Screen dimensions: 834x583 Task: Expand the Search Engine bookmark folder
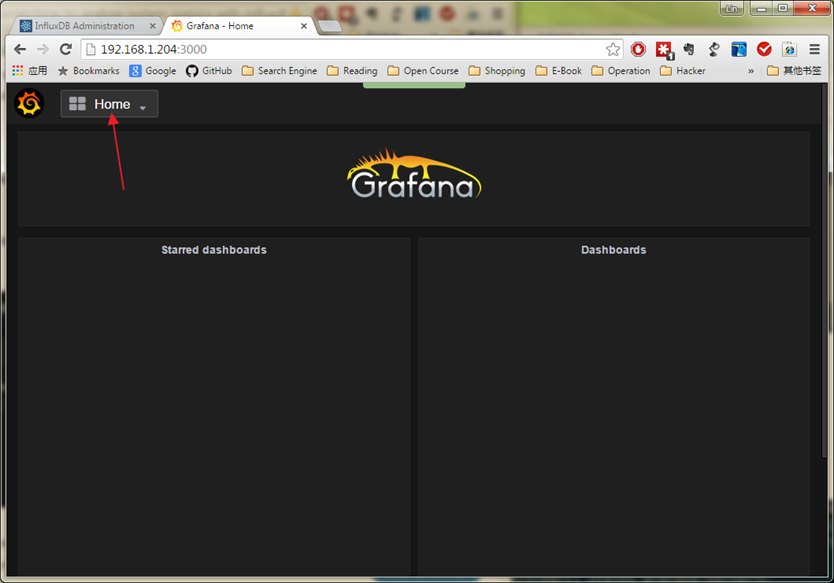pos(279,71)
